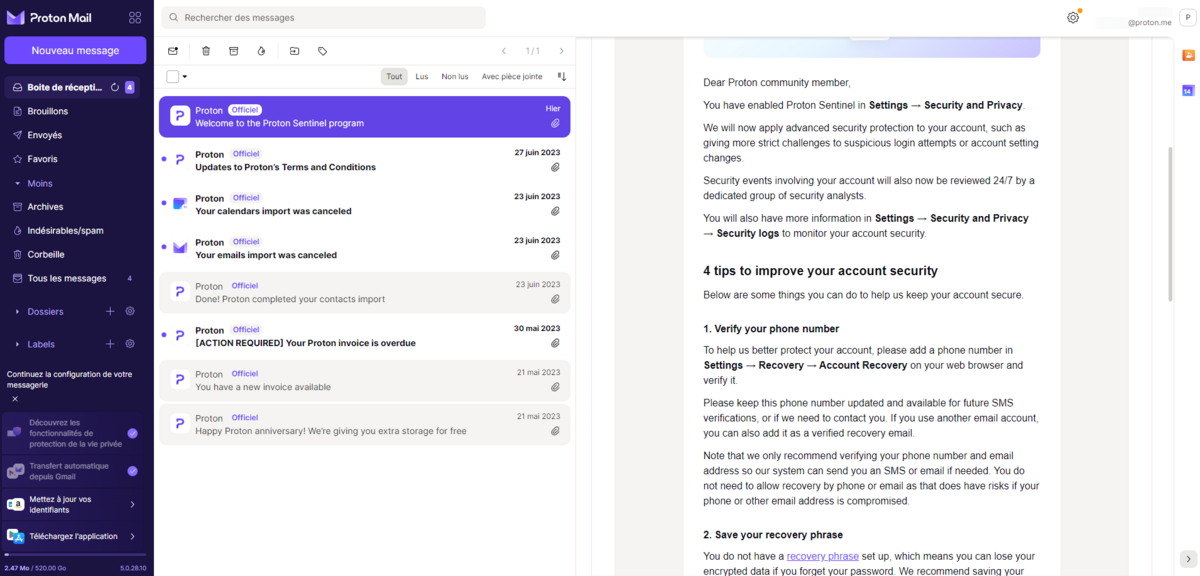Click the attachment icon on Terms and Conditions email
This screenshot has height=576, width=1200.
(x=555, y=167)
